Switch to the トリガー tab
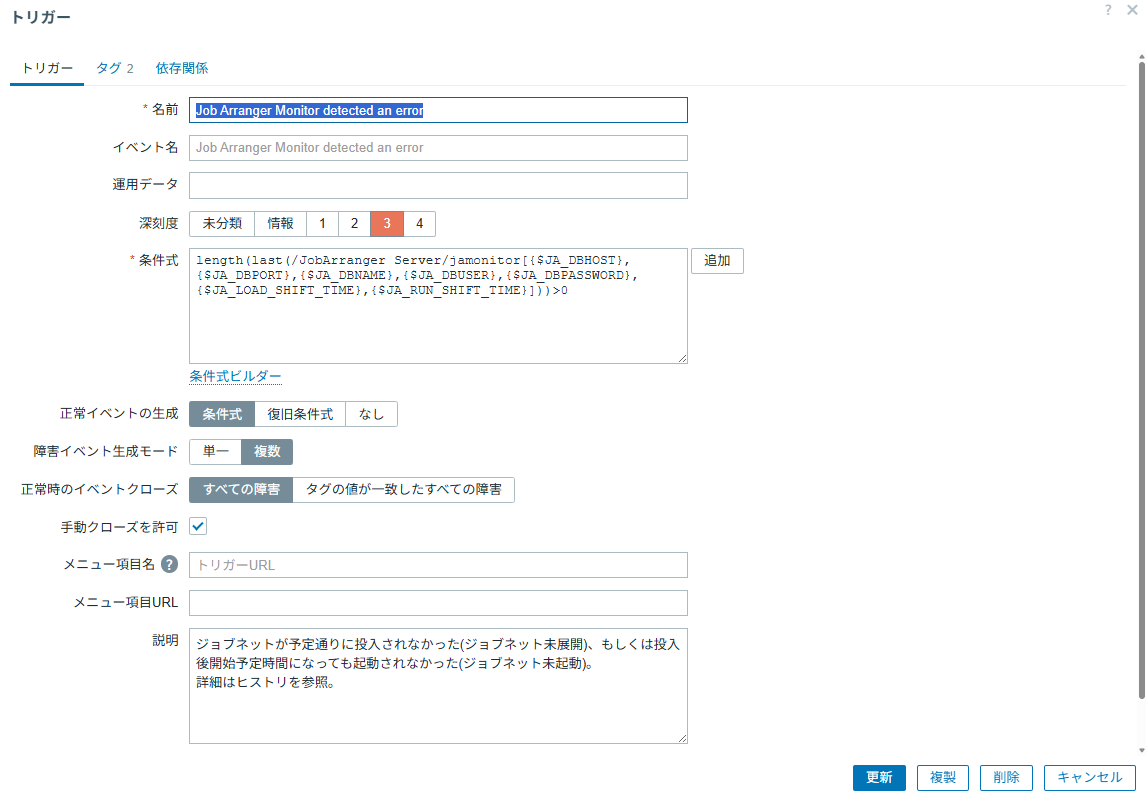 click(x=47, y=68)
